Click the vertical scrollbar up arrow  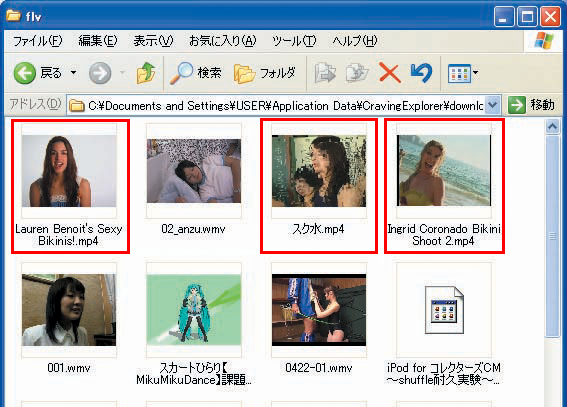tap(552, 127)
